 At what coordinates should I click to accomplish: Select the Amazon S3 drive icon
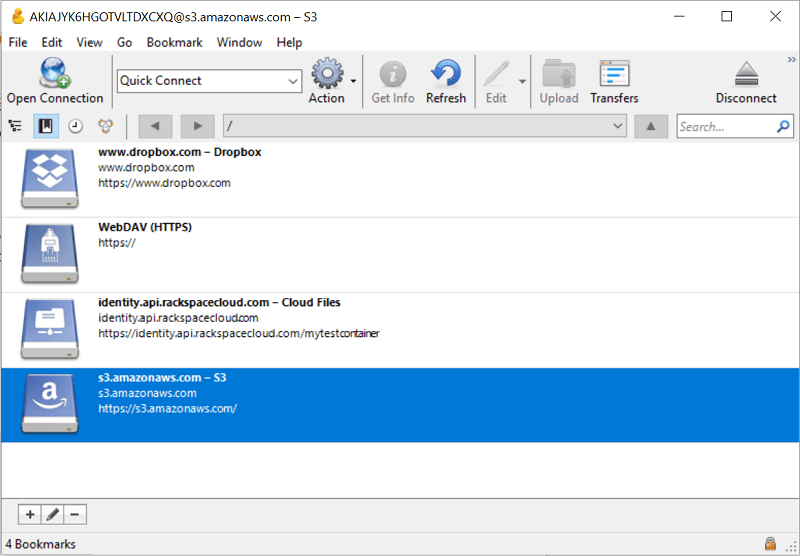click(x=49, y=403)
